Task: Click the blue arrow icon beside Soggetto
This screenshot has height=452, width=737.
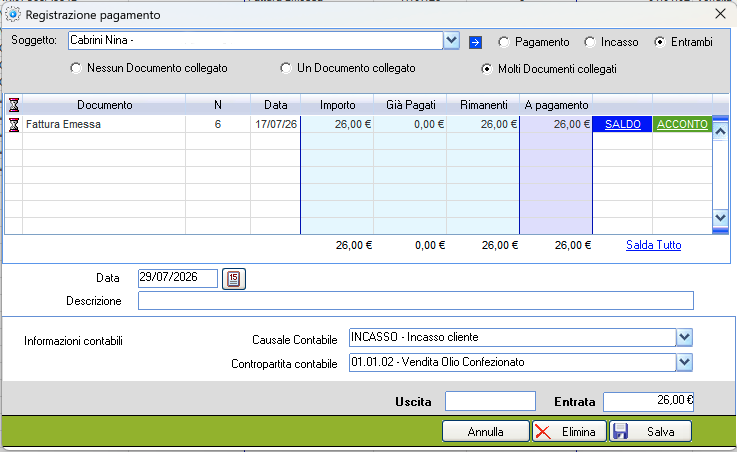Action: 475,43
